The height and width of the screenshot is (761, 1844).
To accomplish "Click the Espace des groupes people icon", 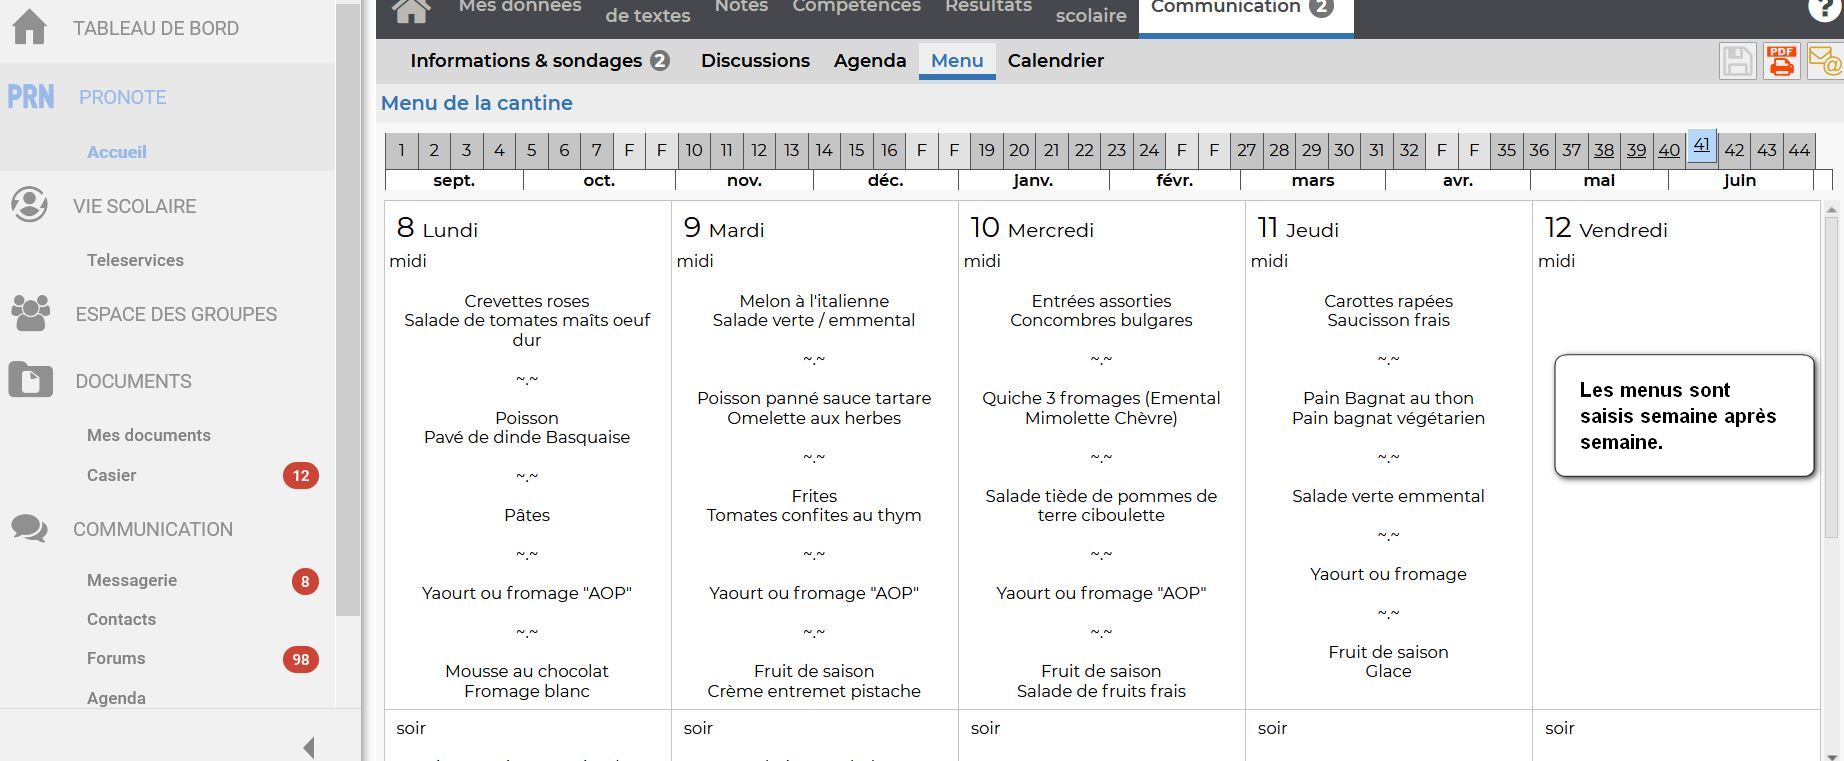I will 30,313.
